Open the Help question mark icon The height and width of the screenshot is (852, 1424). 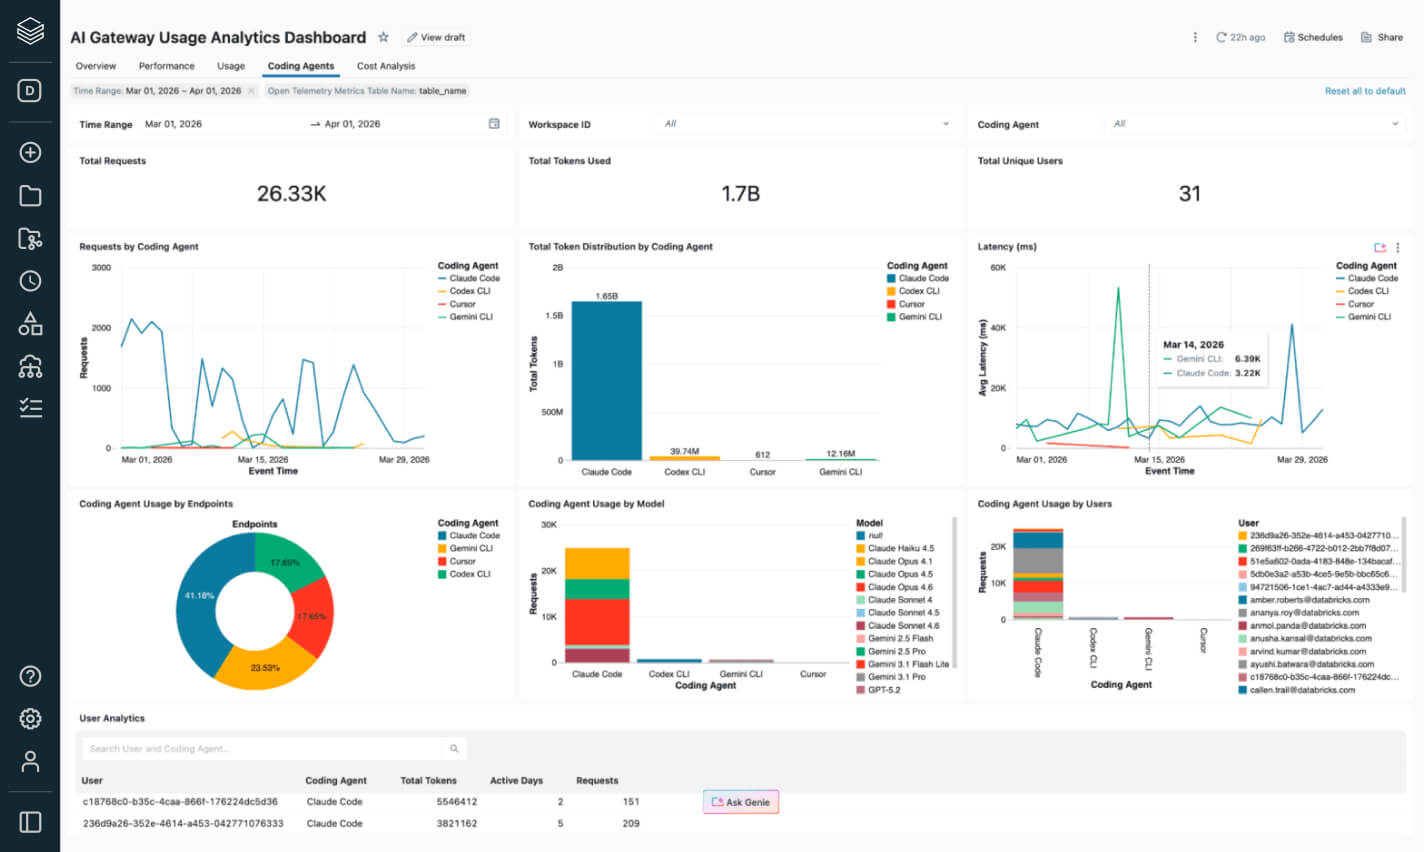pos(30,676)
